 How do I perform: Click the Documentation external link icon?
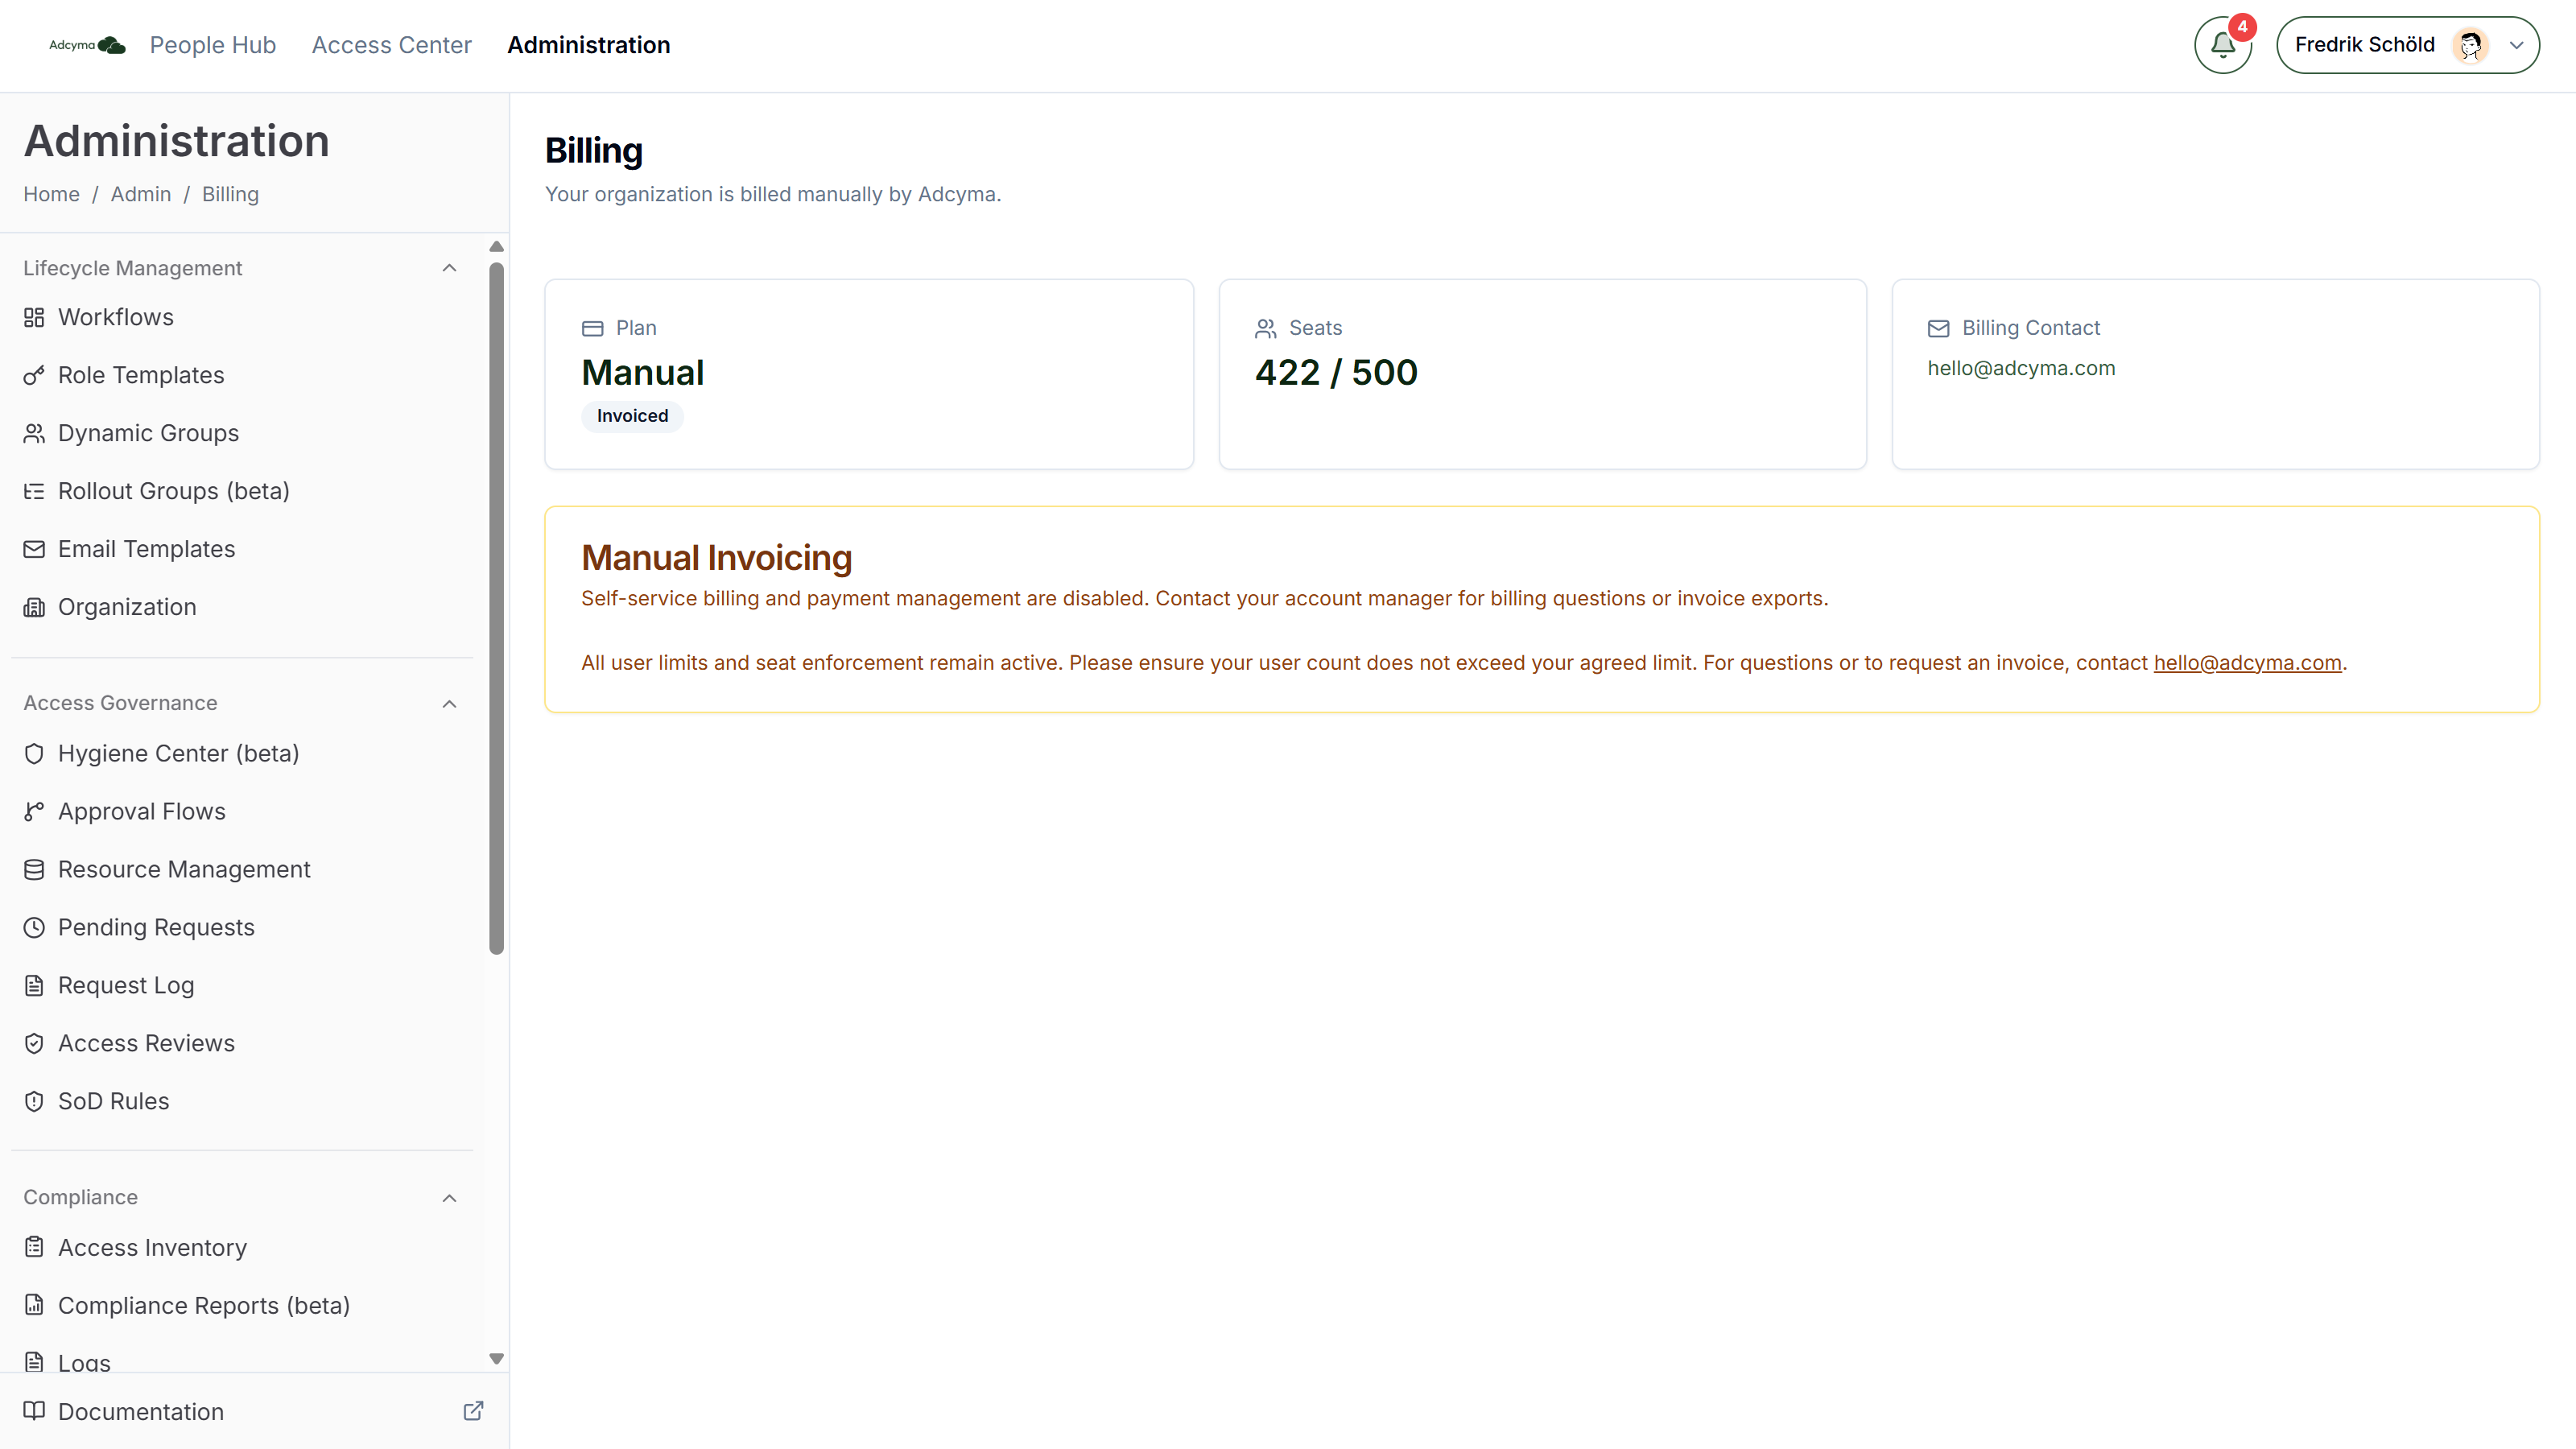tap(474, 1411)
